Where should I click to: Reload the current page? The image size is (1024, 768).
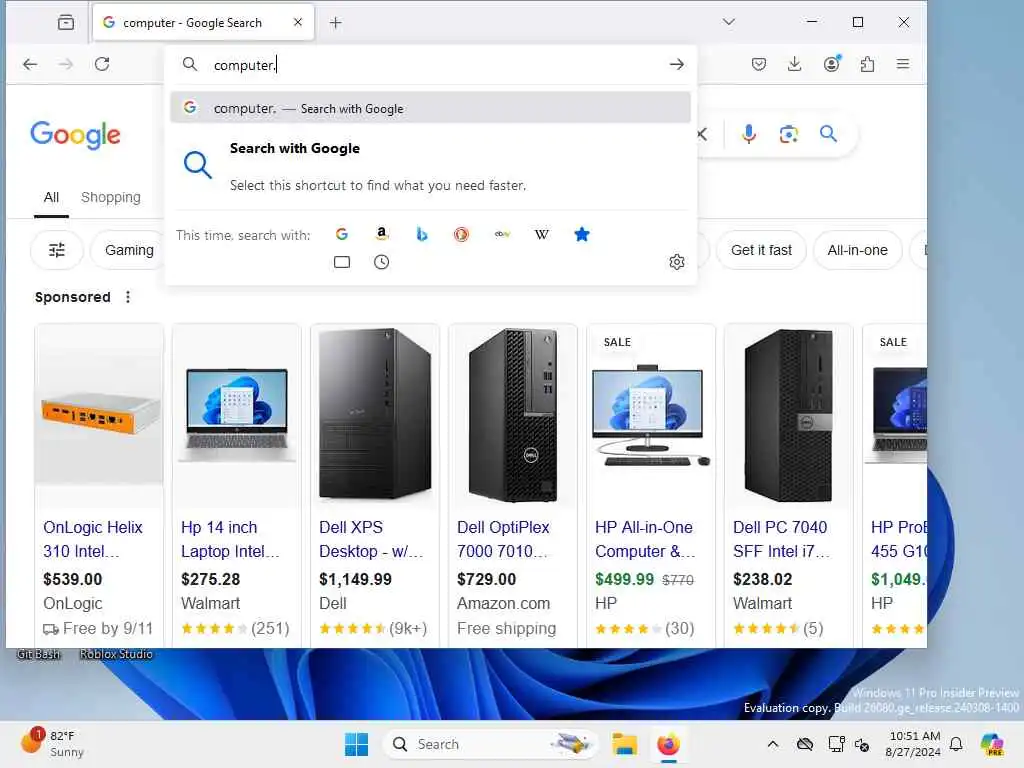(102, 64)
